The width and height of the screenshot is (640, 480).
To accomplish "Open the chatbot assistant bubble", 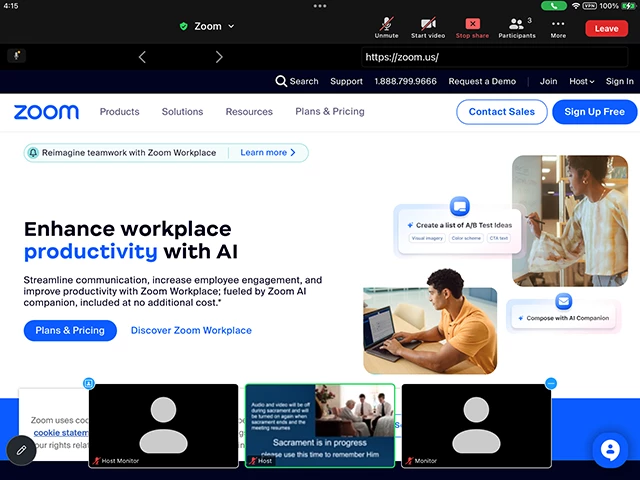I will [x=610, y=450].
